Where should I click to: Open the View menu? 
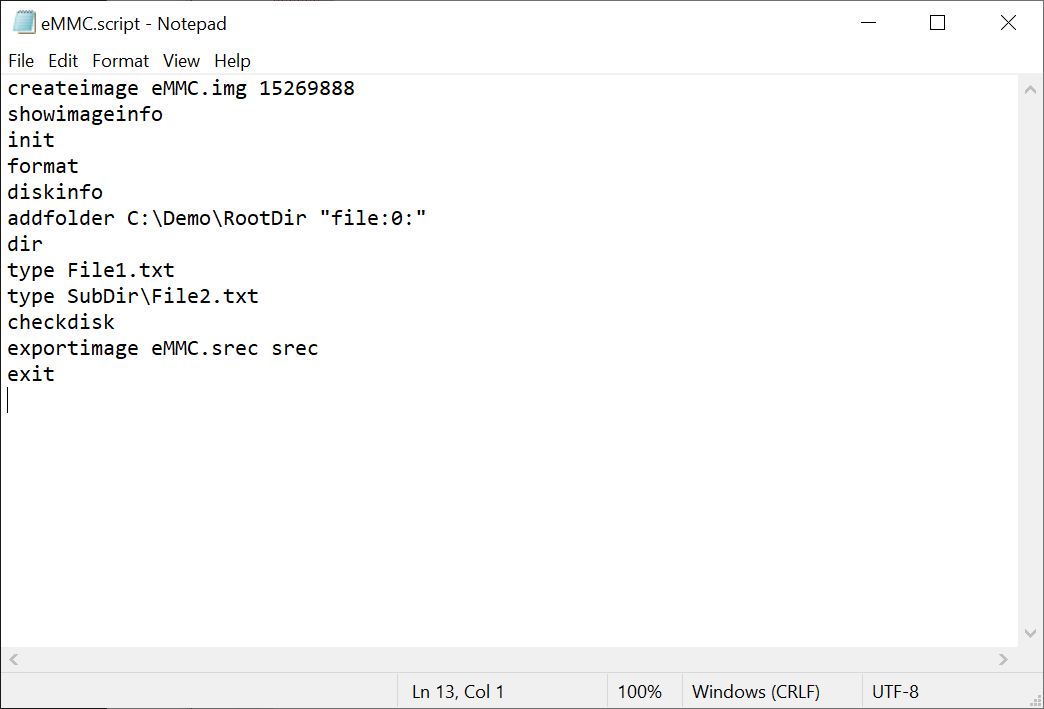pos(181,61)
